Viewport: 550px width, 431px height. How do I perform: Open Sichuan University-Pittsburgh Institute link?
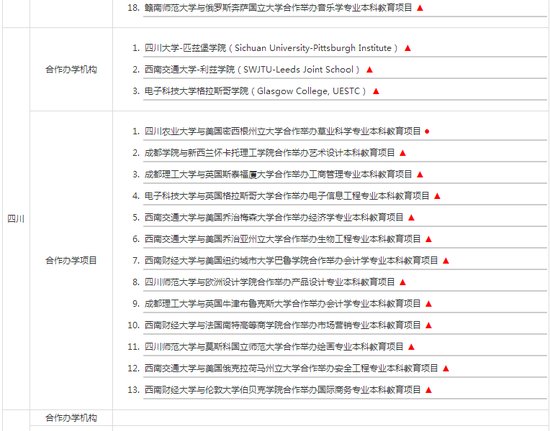271,48
